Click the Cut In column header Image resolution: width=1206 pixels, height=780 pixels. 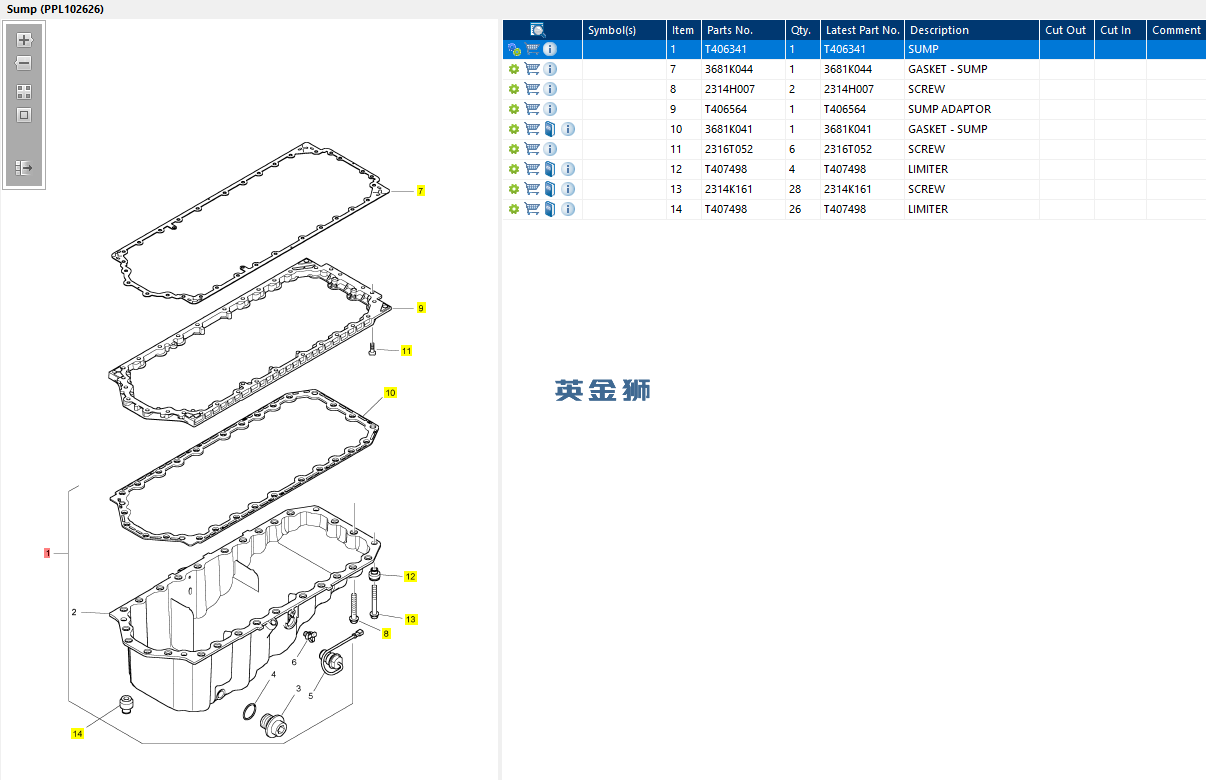point(1120,30)
